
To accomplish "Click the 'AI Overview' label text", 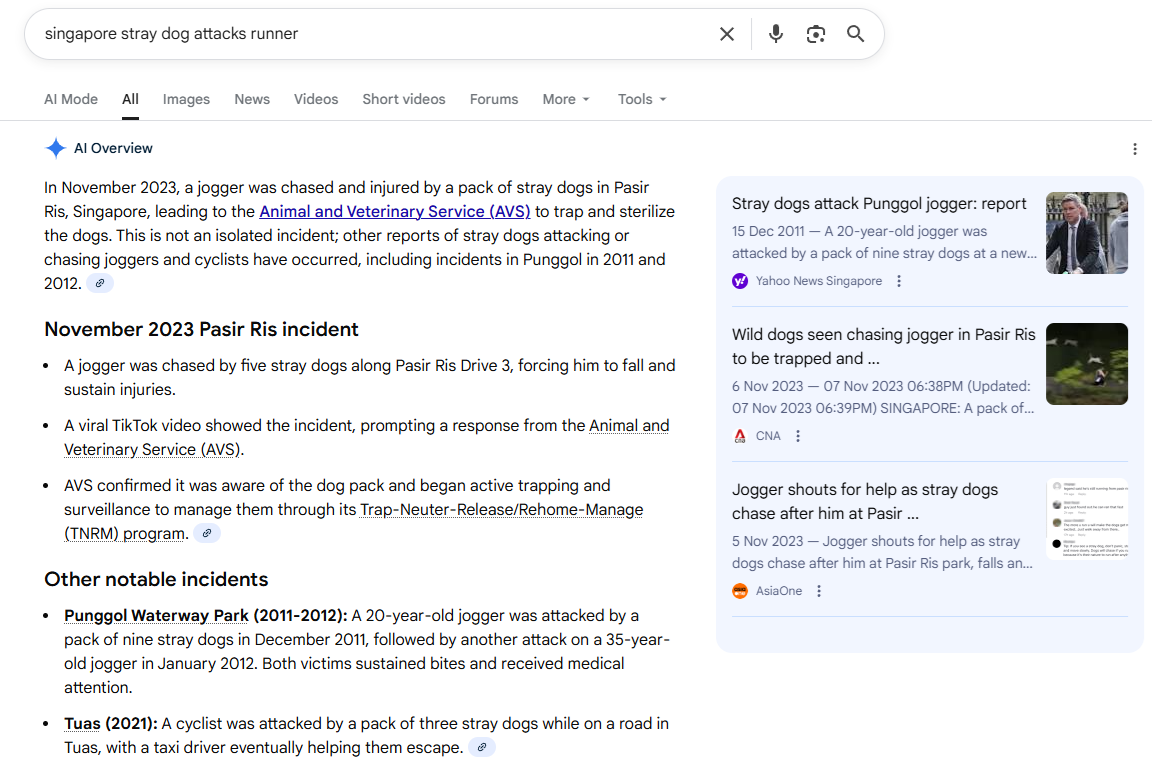I will (113, 148).
